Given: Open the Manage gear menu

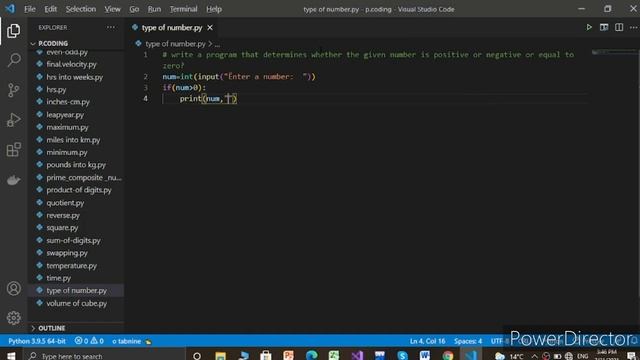Looking at the screenshot, I should [x=13, y=318].
